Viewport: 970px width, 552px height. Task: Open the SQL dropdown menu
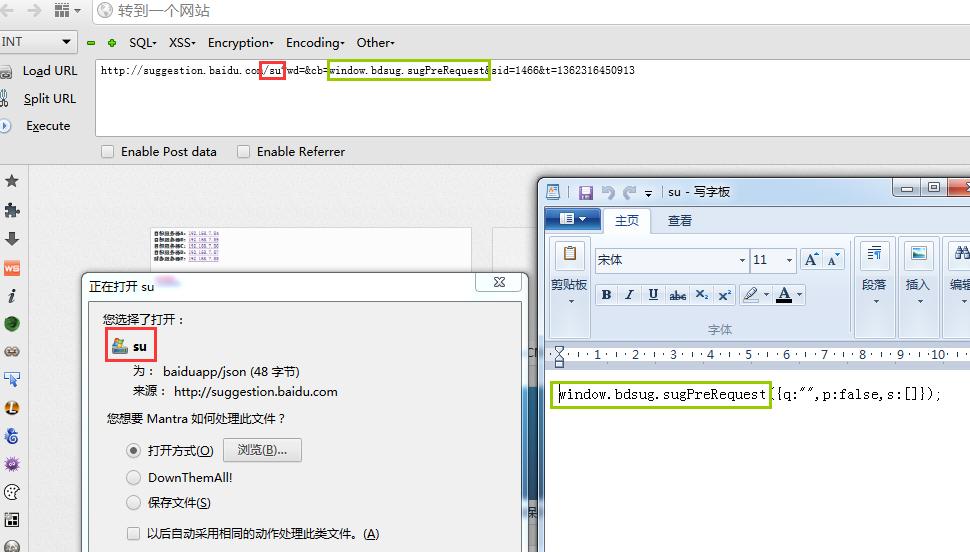[x=143, y=43]
